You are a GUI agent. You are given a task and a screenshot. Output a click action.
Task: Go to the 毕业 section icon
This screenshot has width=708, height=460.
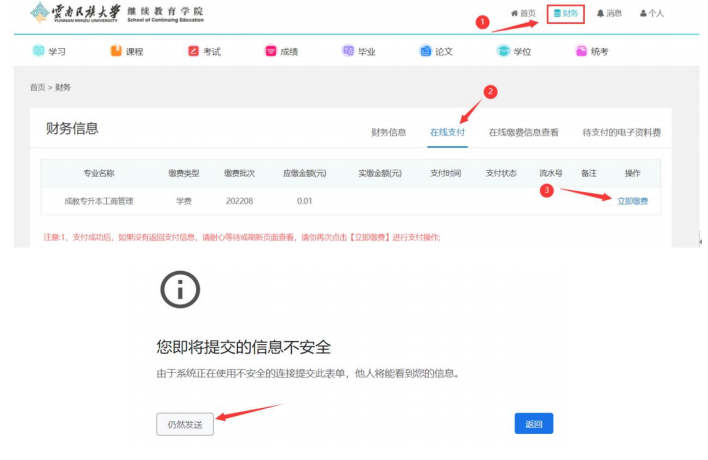coord(348,51)
